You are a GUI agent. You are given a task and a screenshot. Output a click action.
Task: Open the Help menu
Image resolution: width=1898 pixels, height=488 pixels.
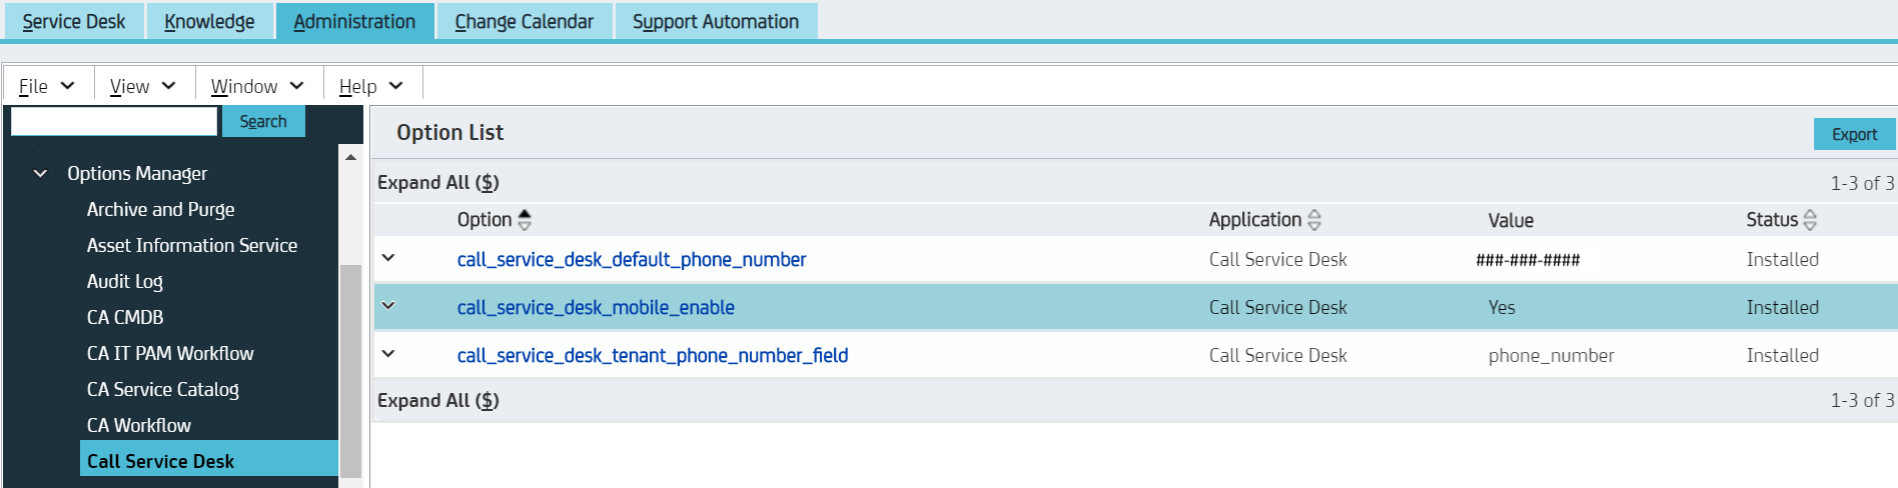click(x=370, y=86)
